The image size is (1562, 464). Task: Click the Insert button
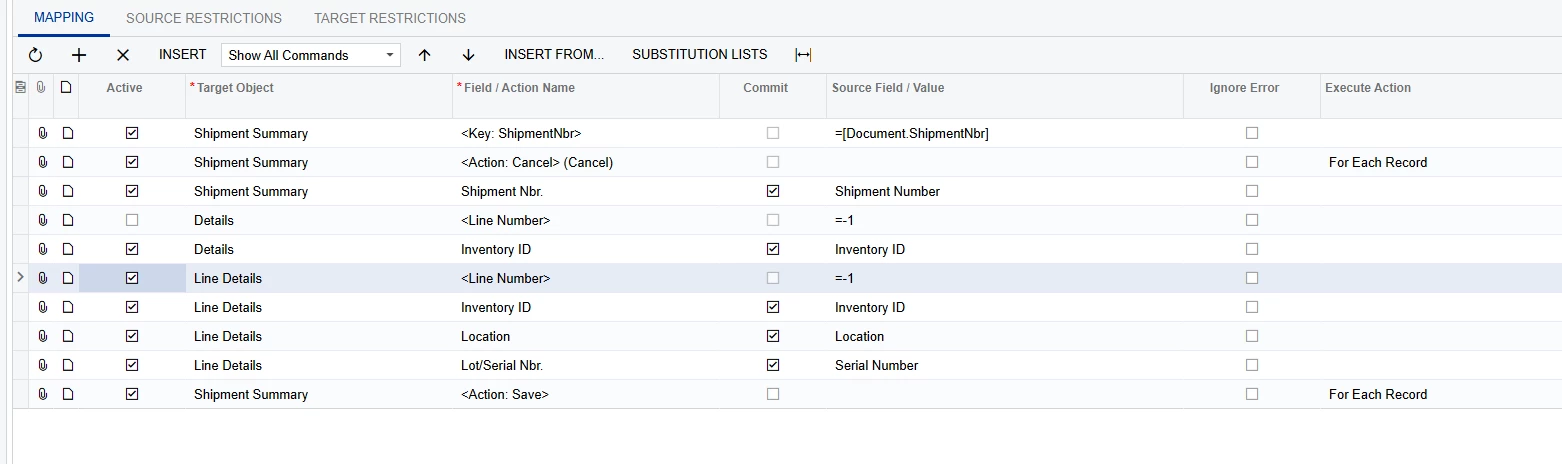[x=183, y=54]
